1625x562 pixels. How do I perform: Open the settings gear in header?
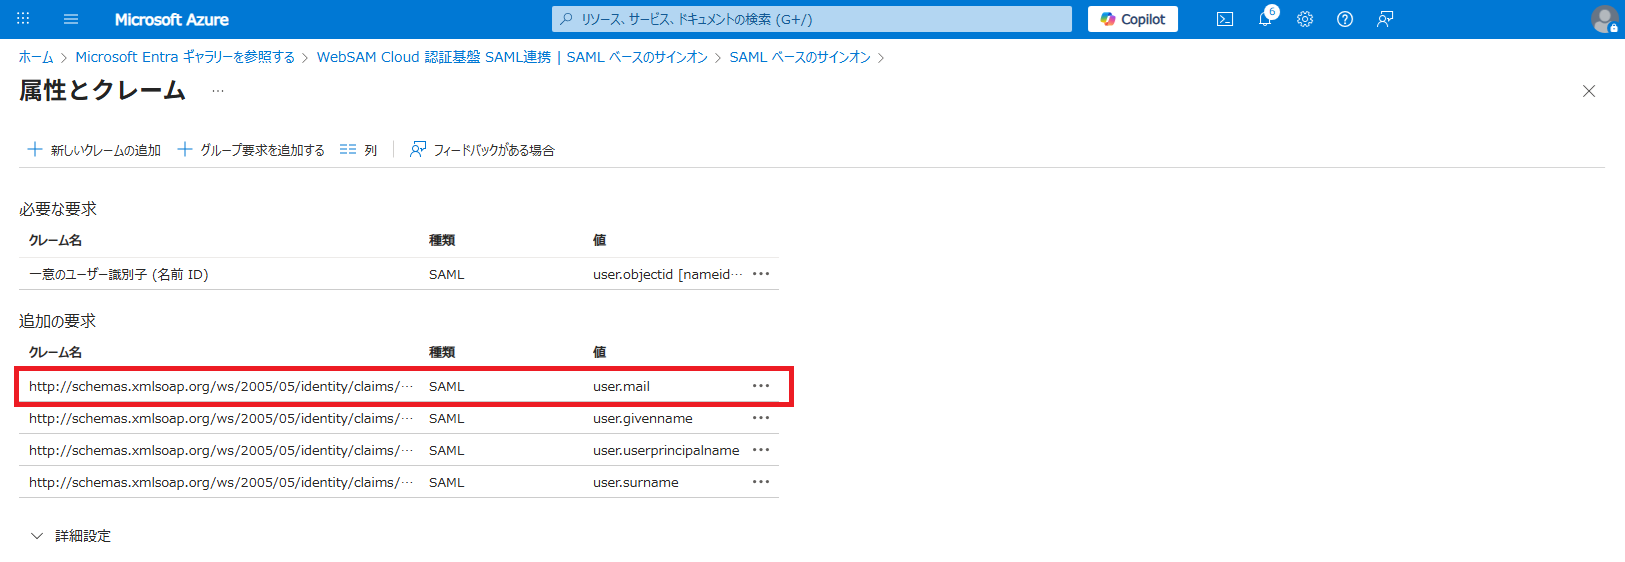point(1305,19)
